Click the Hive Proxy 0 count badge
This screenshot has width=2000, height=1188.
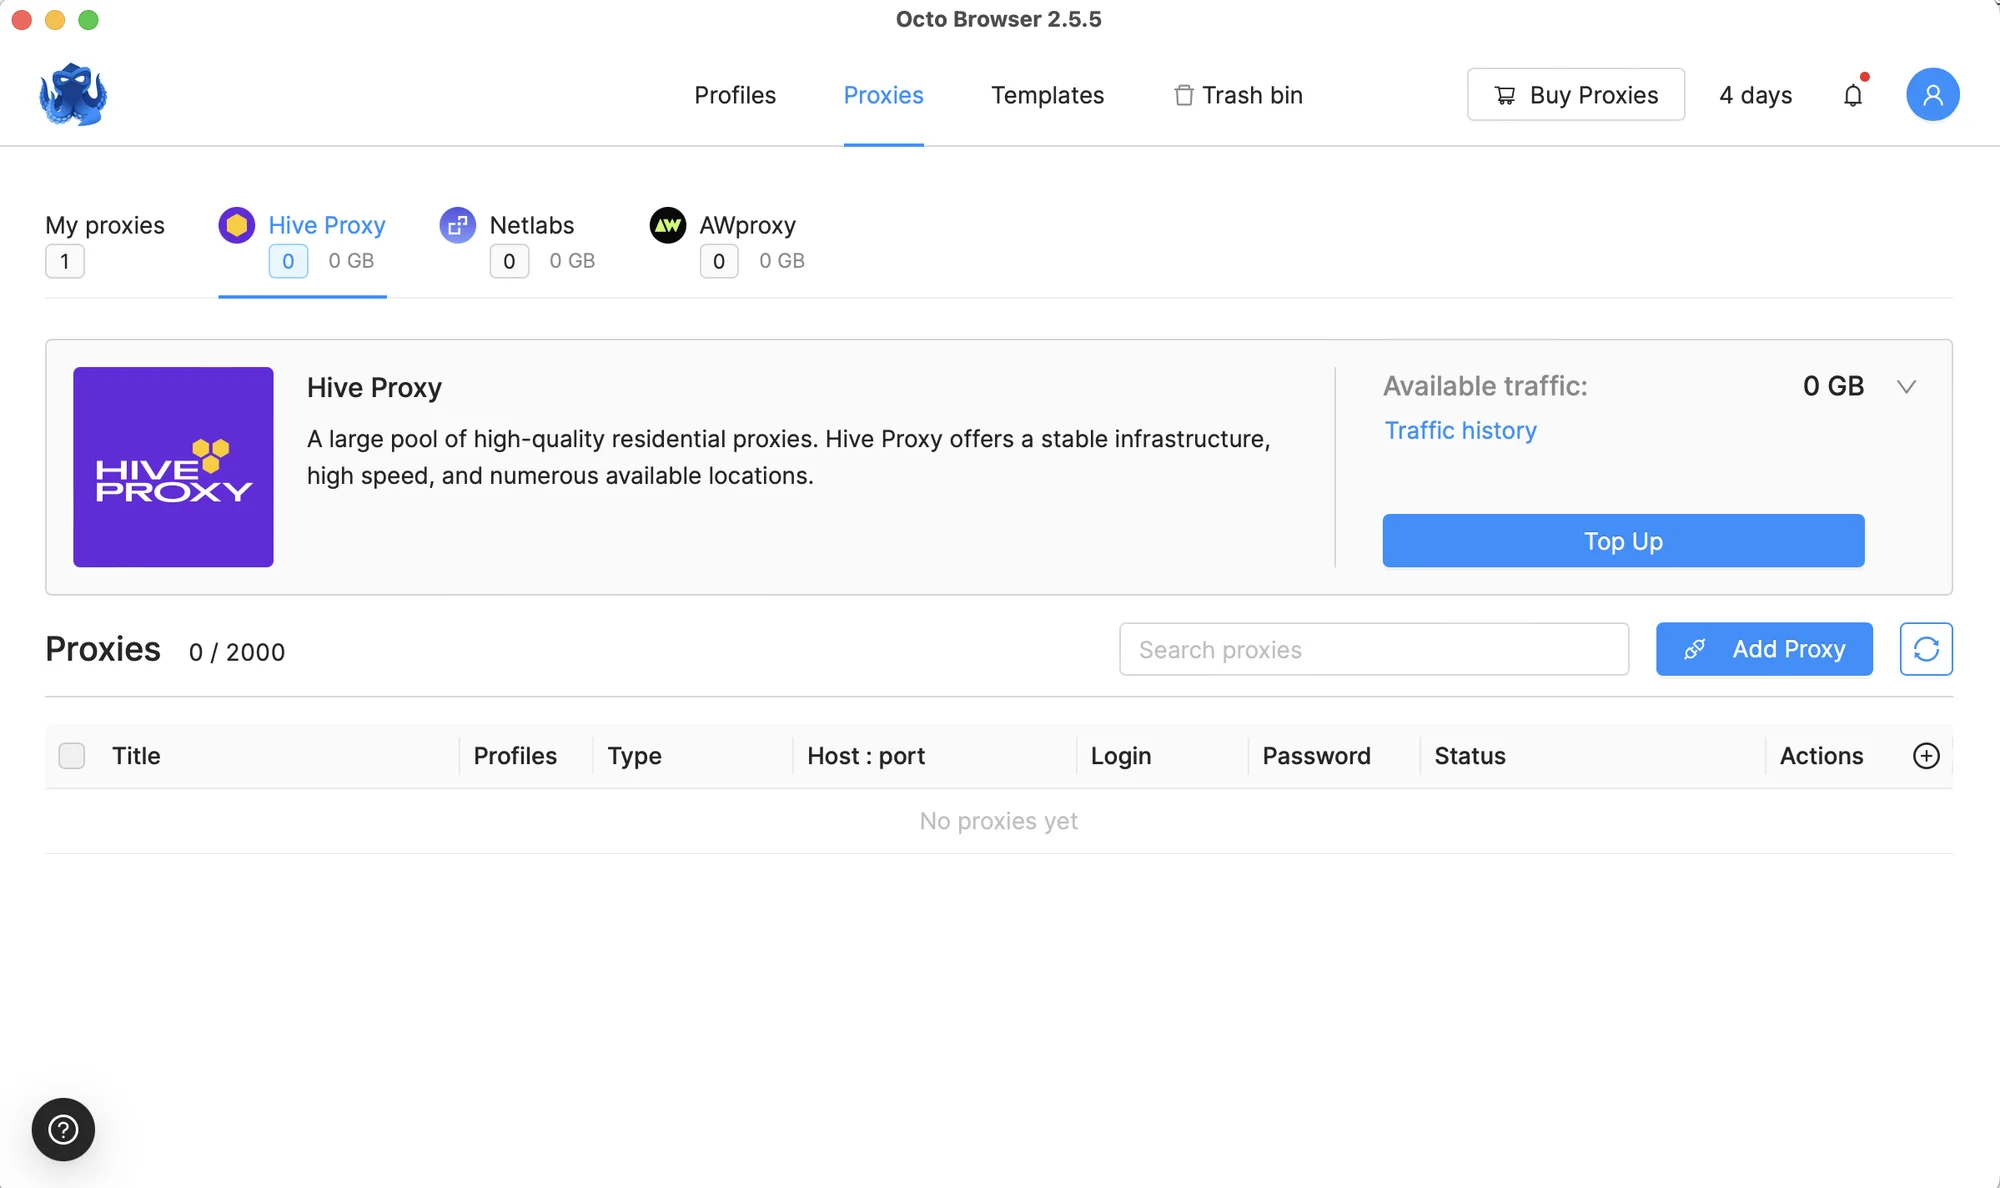(x=289, y=260)
